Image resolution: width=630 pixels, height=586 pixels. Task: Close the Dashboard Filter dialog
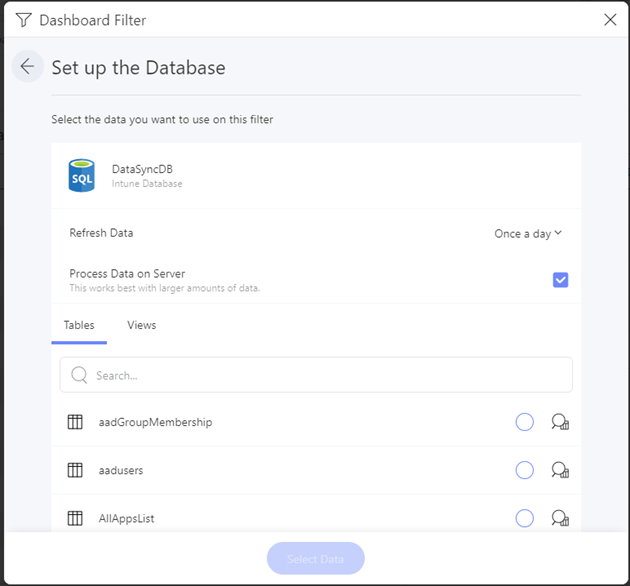pyautogui.click(x=610, y=19)
